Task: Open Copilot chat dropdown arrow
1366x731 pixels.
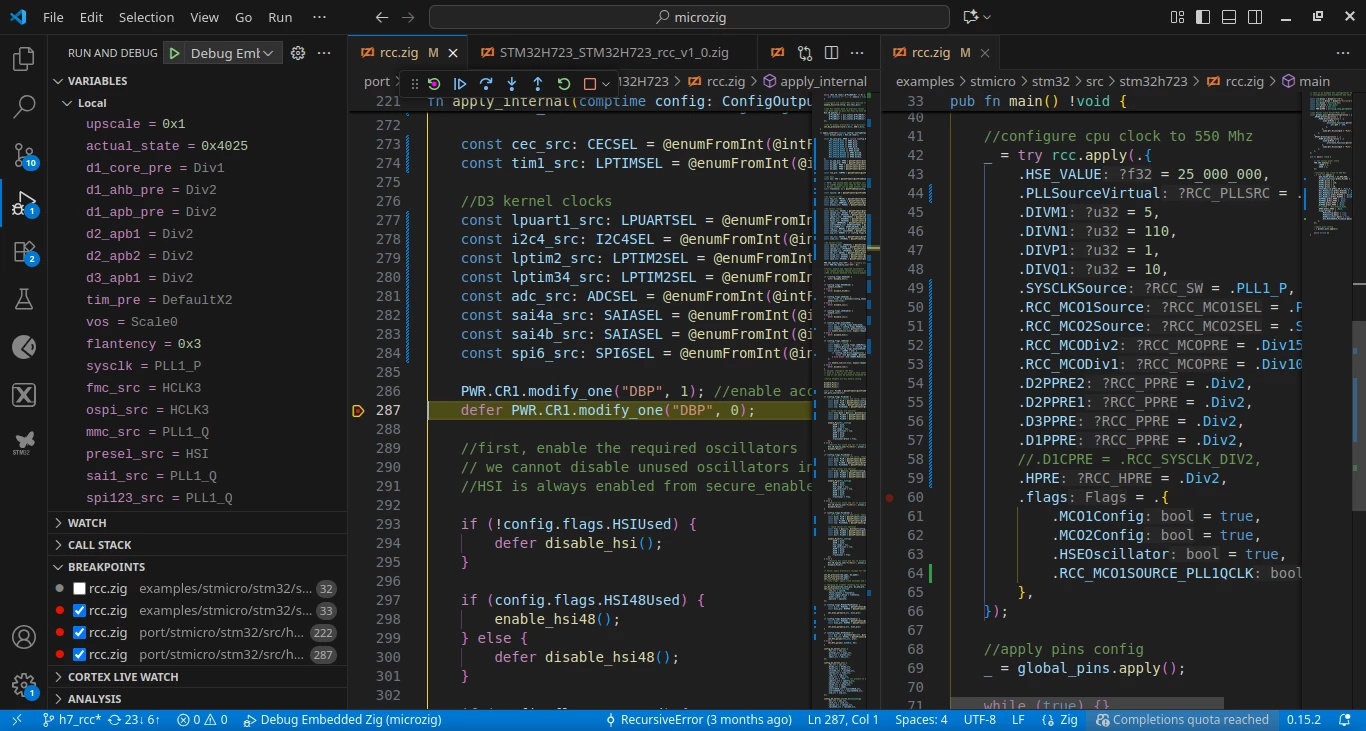Action: pos(987,17)
